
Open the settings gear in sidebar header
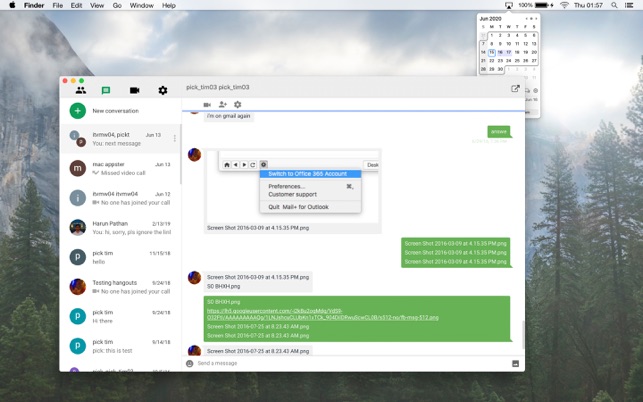(163, 90)
